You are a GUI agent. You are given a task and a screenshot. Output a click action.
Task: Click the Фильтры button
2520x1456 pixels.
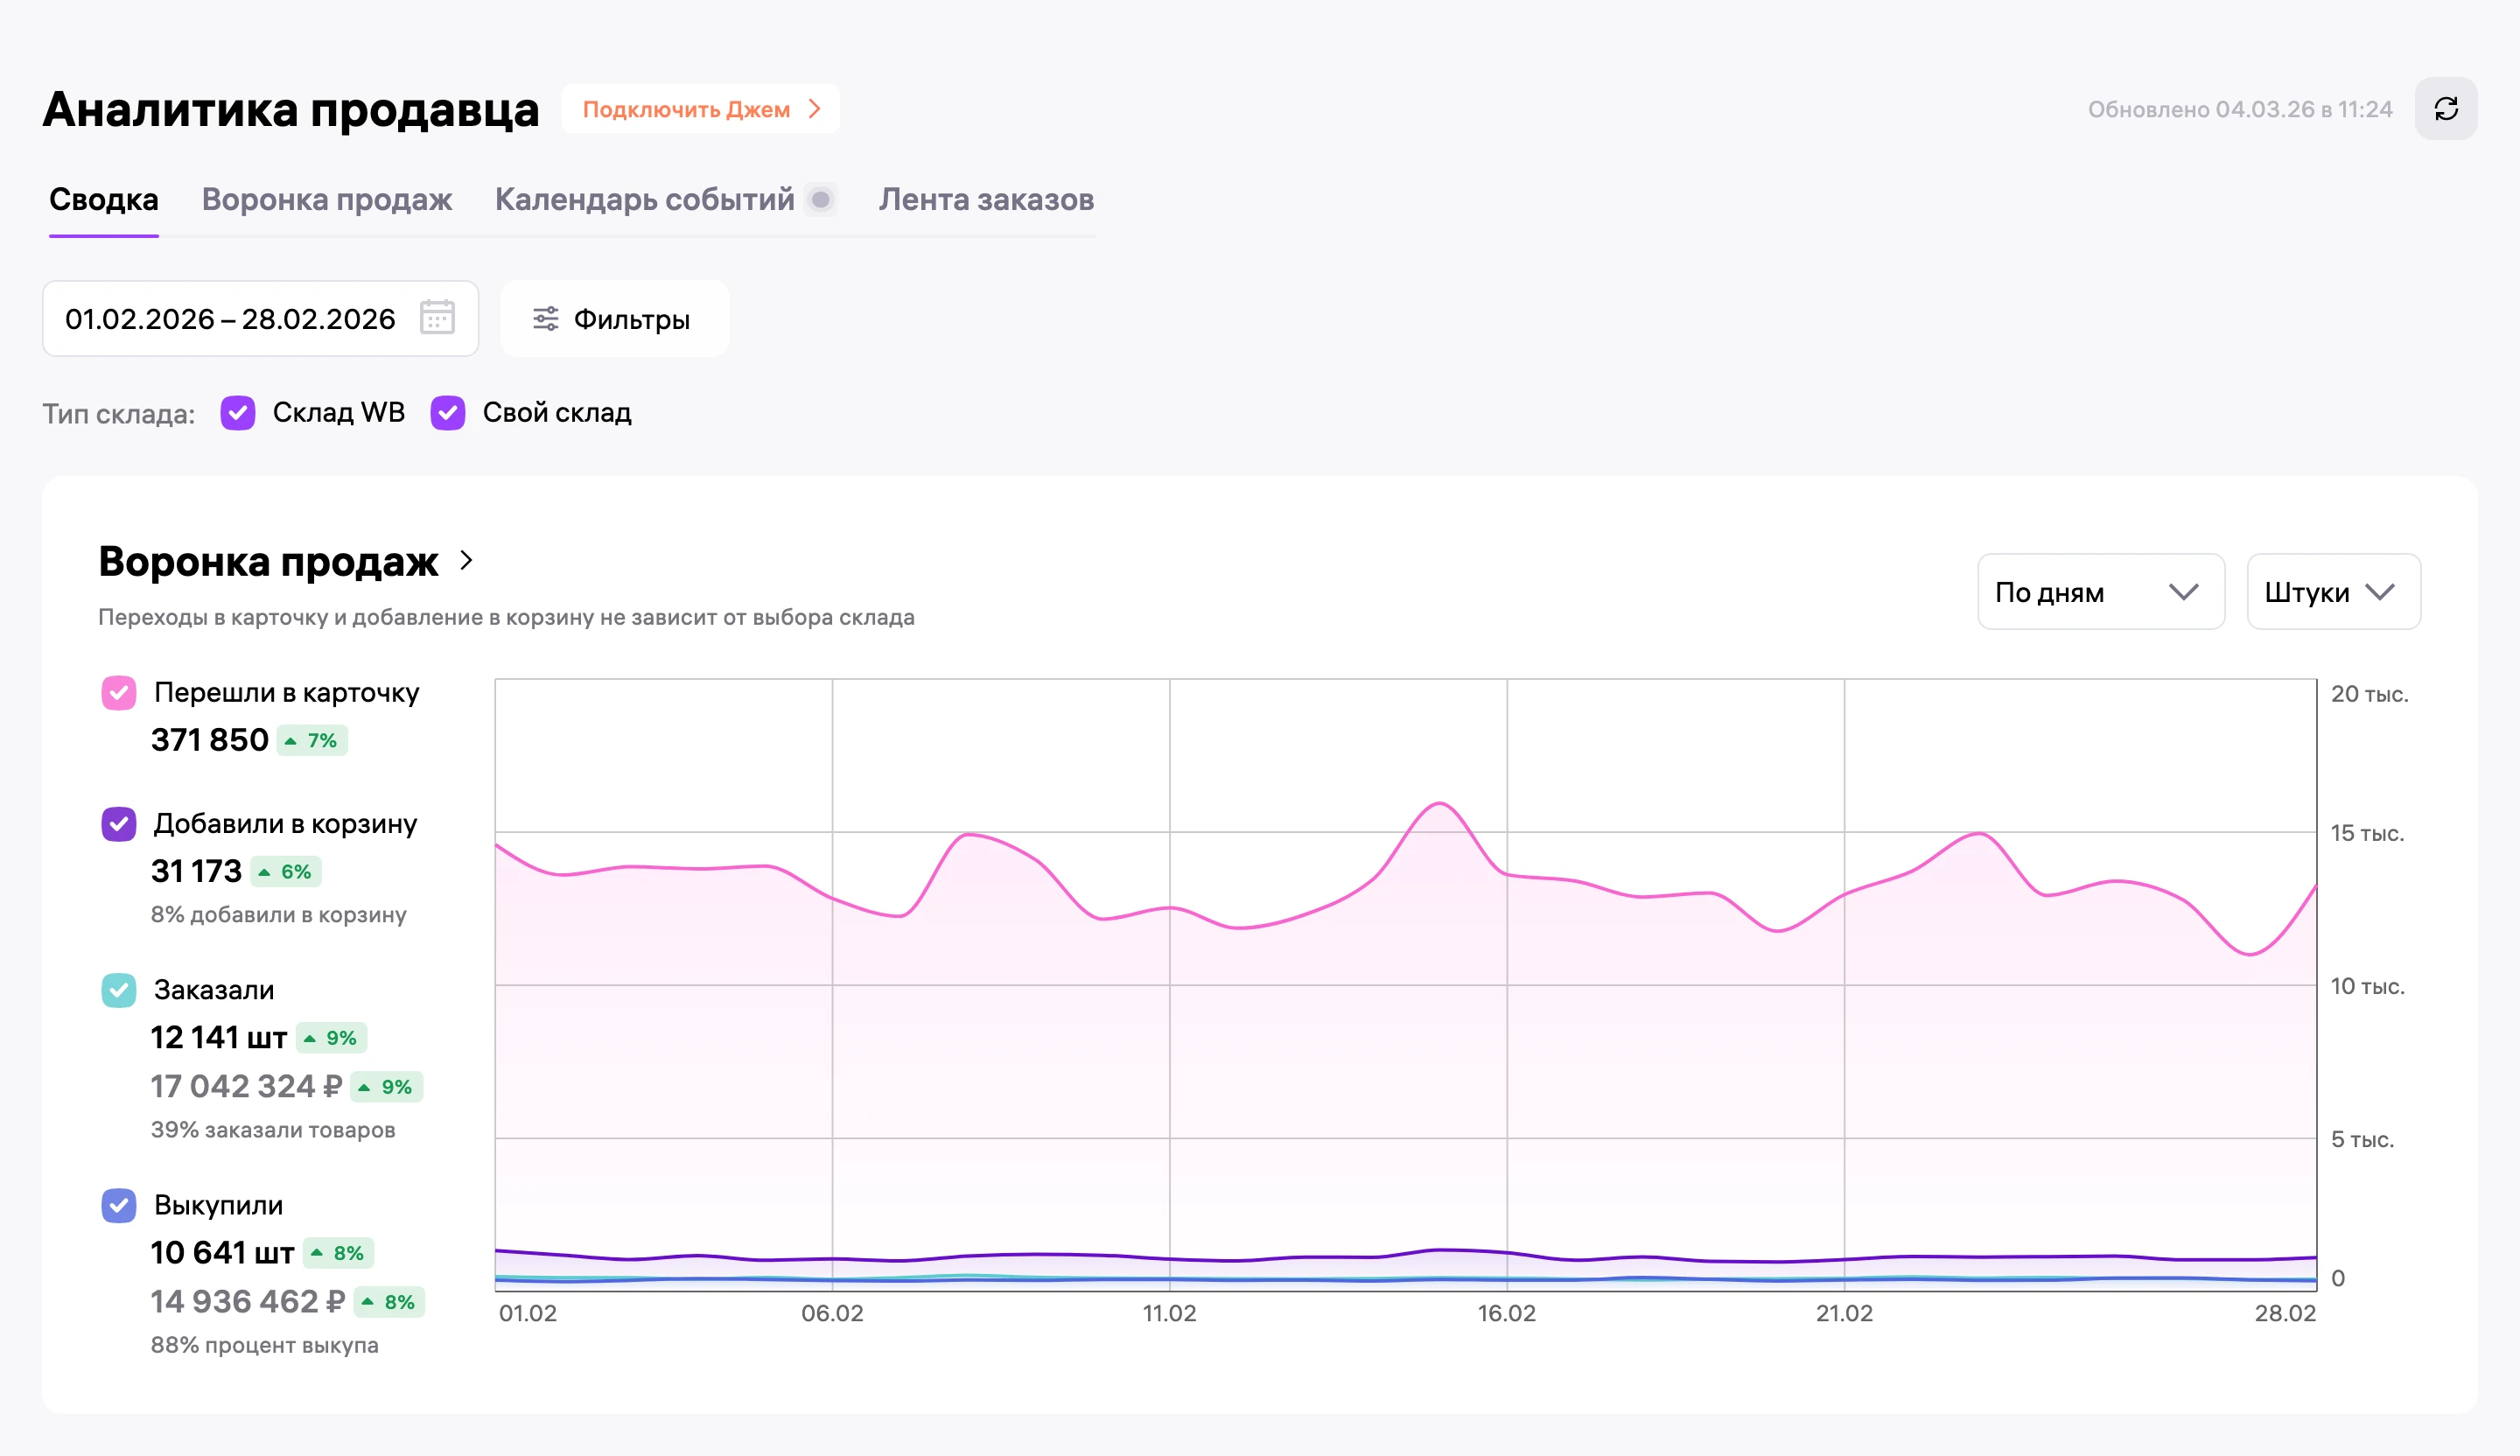[614, 319]
